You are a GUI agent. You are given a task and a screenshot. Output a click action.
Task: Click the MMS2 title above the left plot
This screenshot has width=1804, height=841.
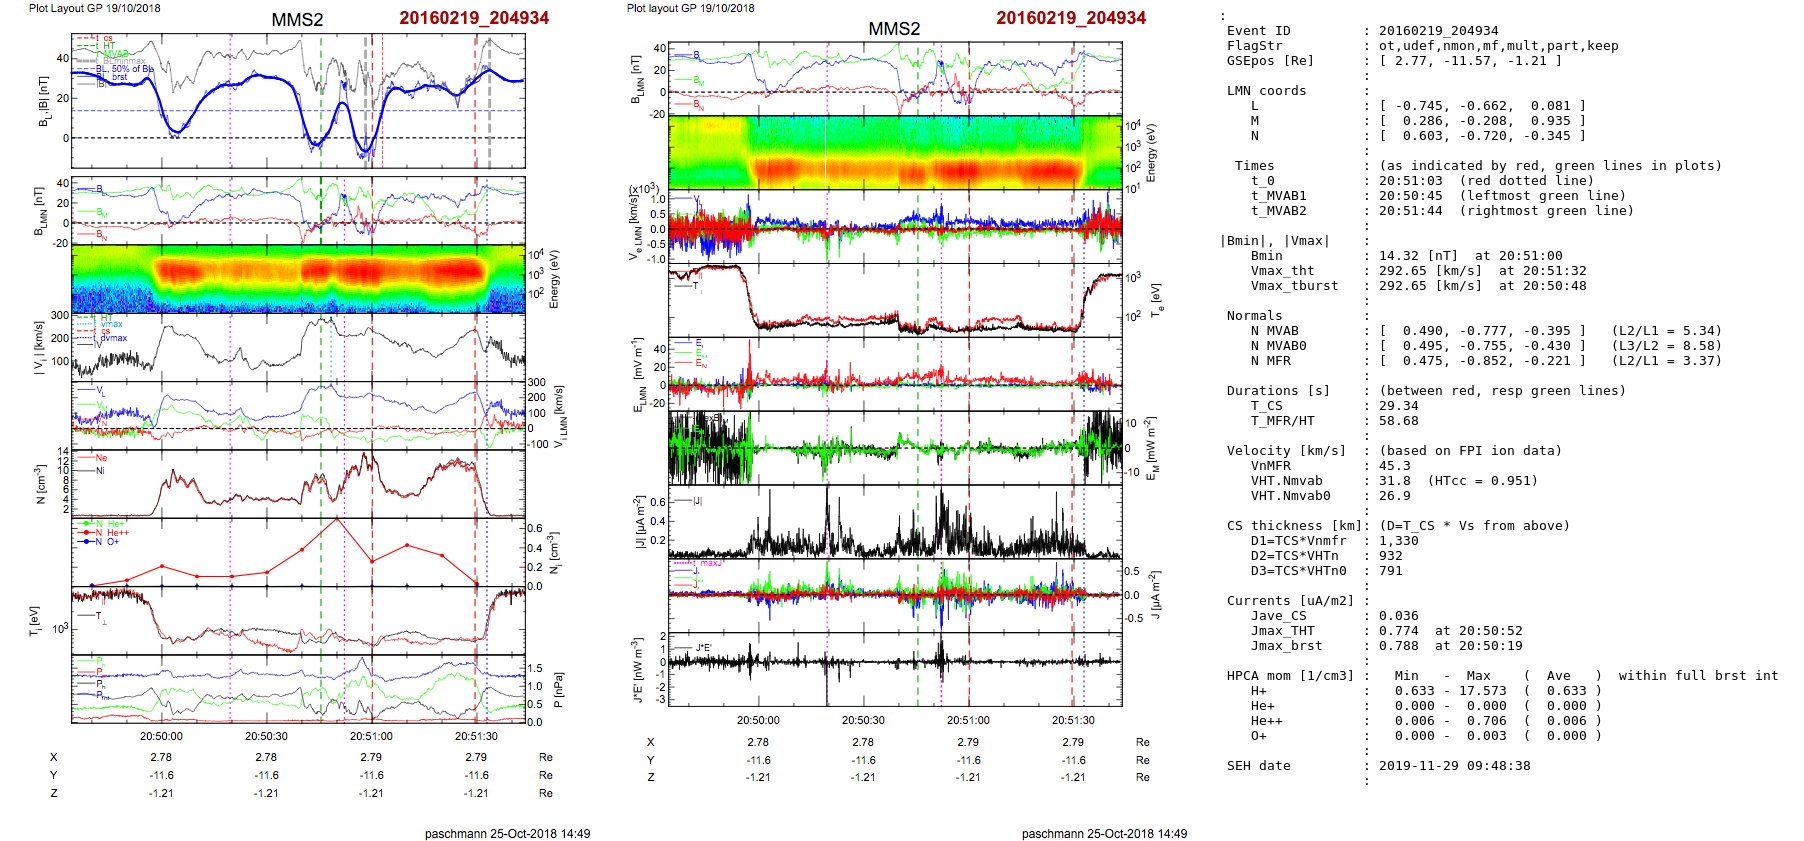tap(297, 20)
